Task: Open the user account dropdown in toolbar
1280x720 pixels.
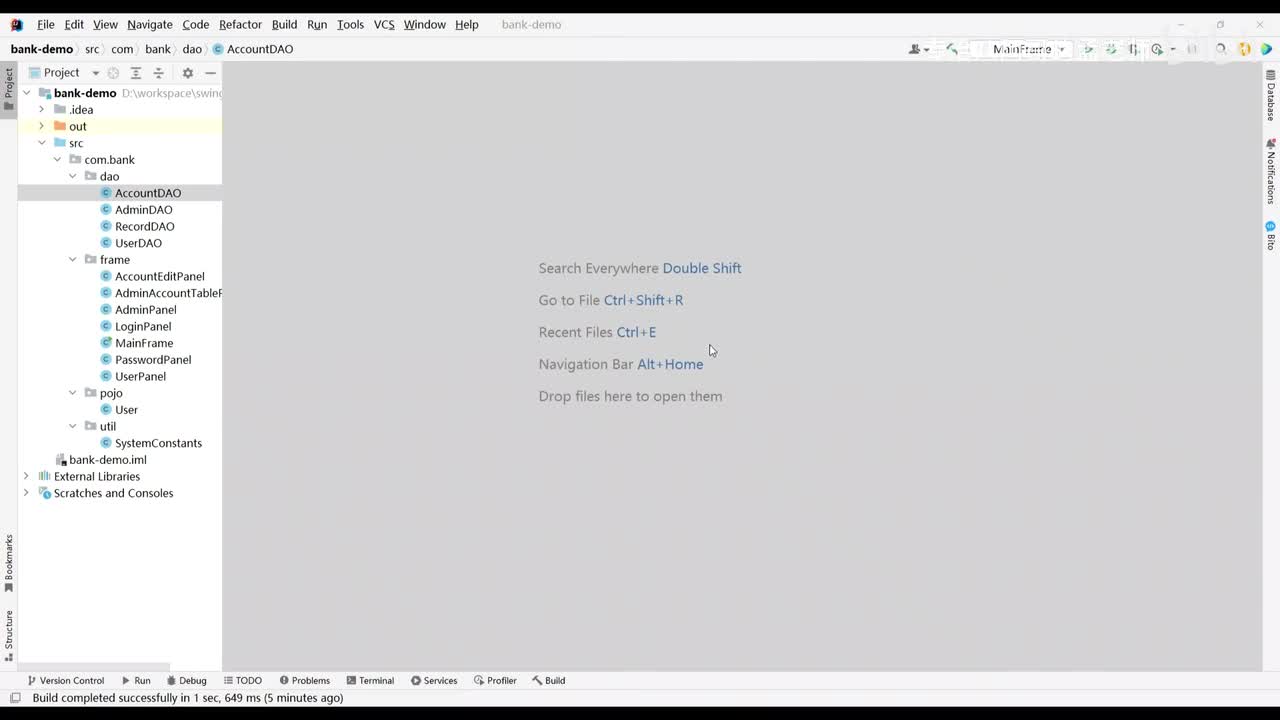Action: pos(919,49)
